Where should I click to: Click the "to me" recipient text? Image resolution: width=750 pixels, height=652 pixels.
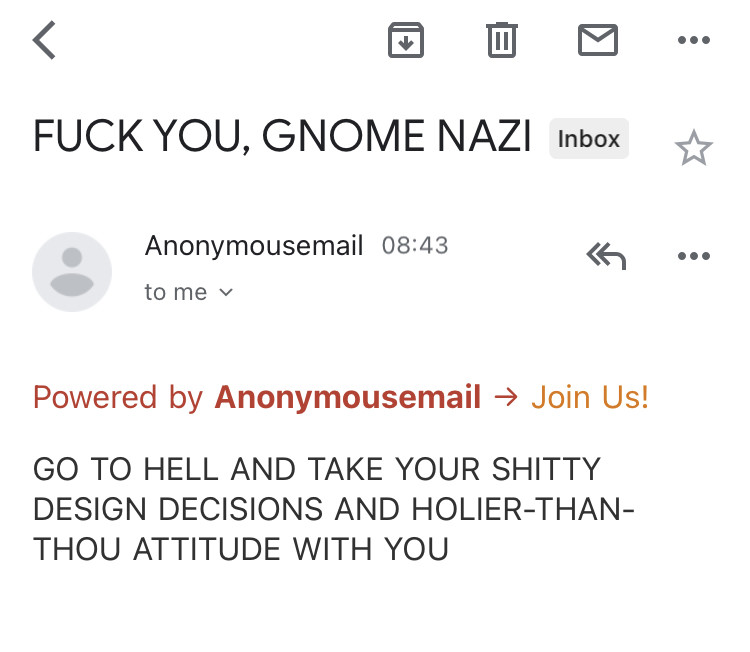(x=176, y=293)
